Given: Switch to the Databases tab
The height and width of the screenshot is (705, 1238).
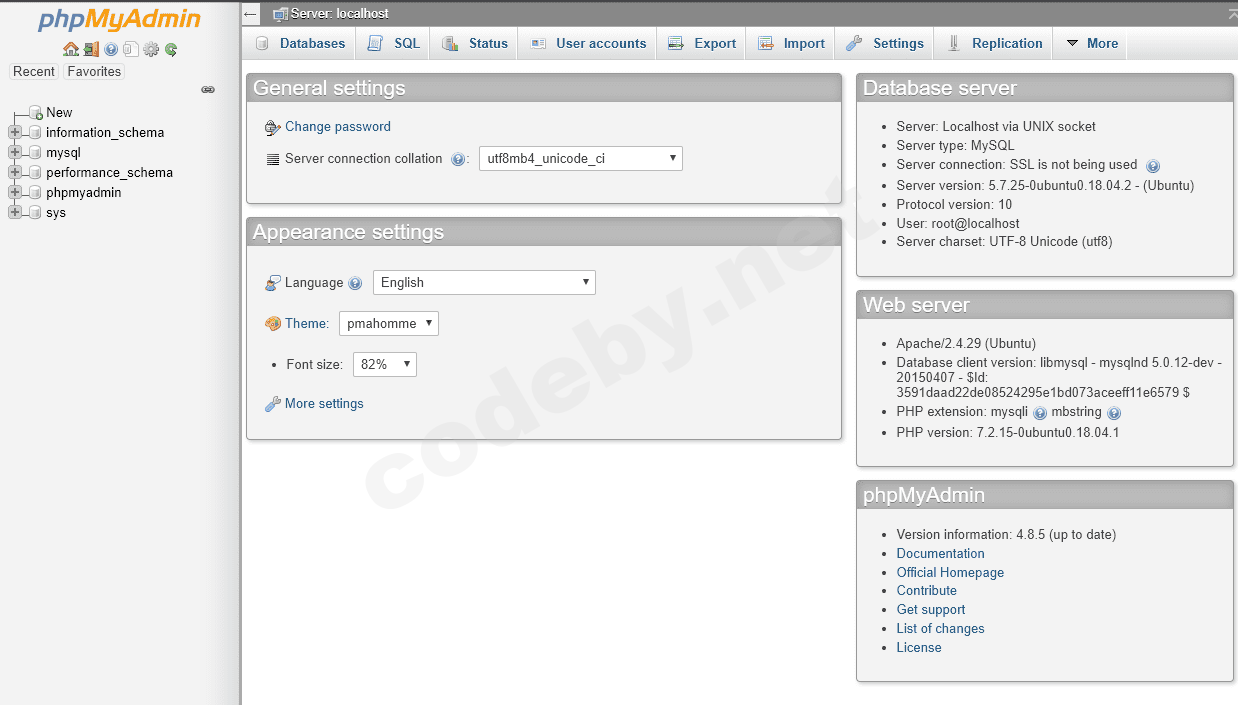Looking at the screenshot, I should [x=299, y=43].
